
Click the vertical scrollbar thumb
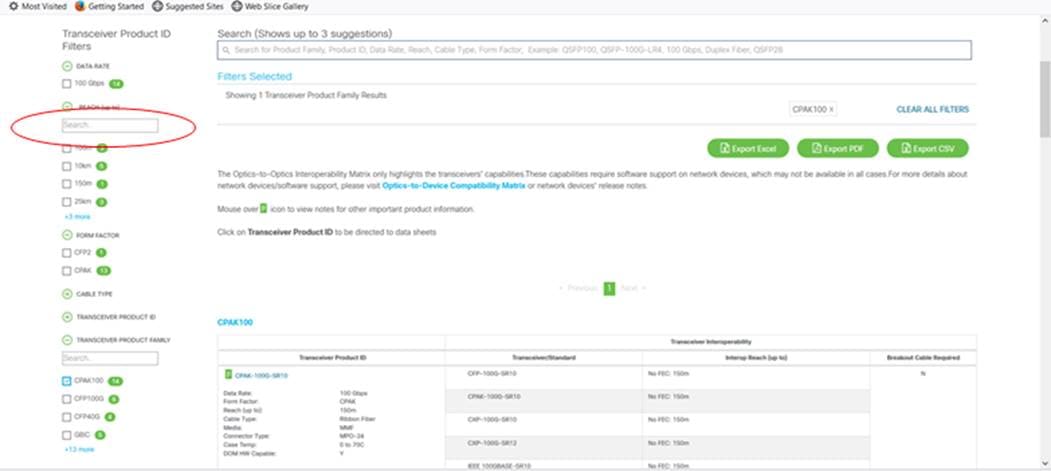(x=1045, y=98)
